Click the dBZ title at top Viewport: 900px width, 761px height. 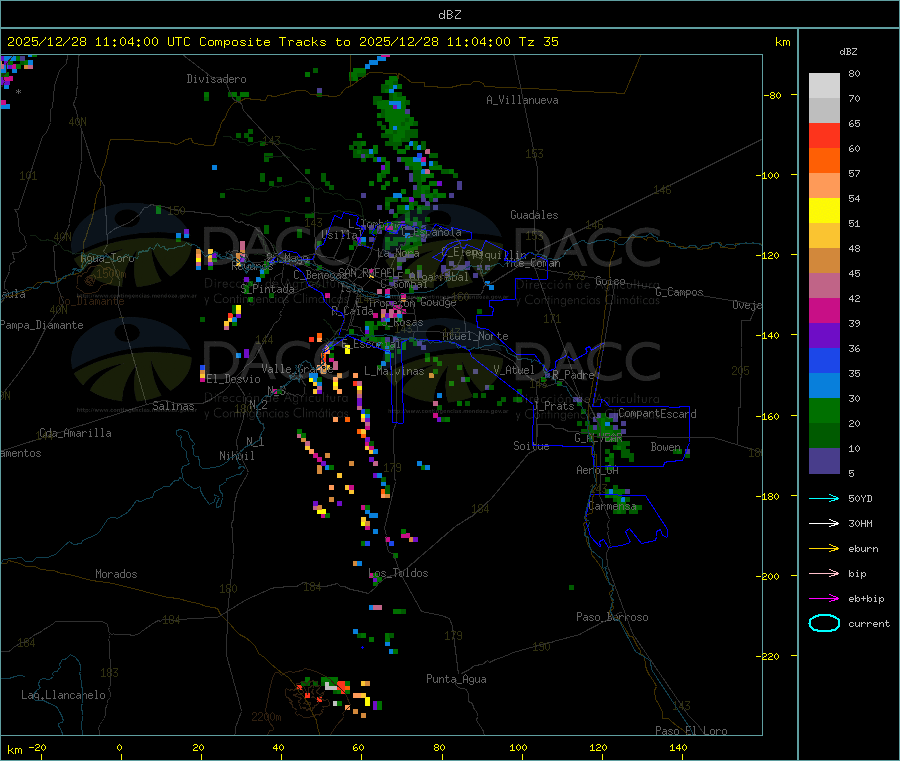click(449, 15)
